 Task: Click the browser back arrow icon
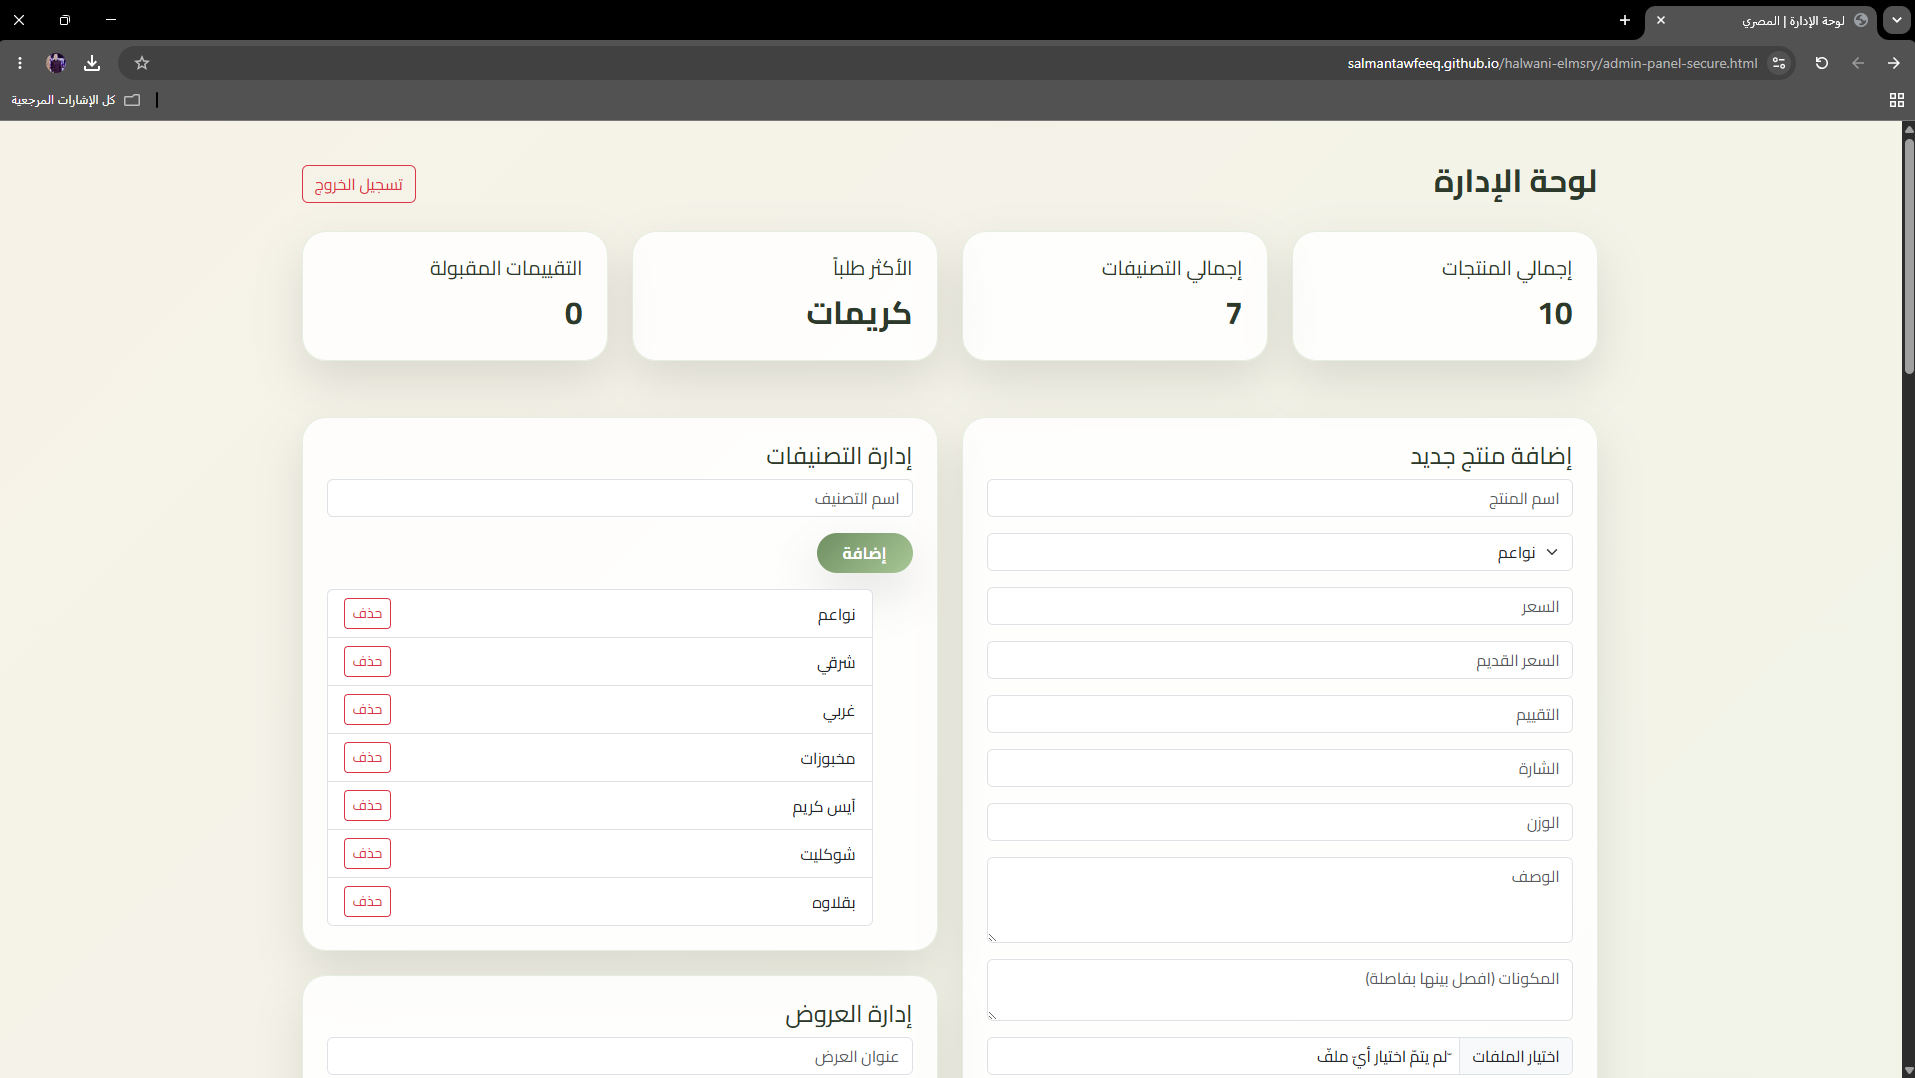coord(1858,63)
